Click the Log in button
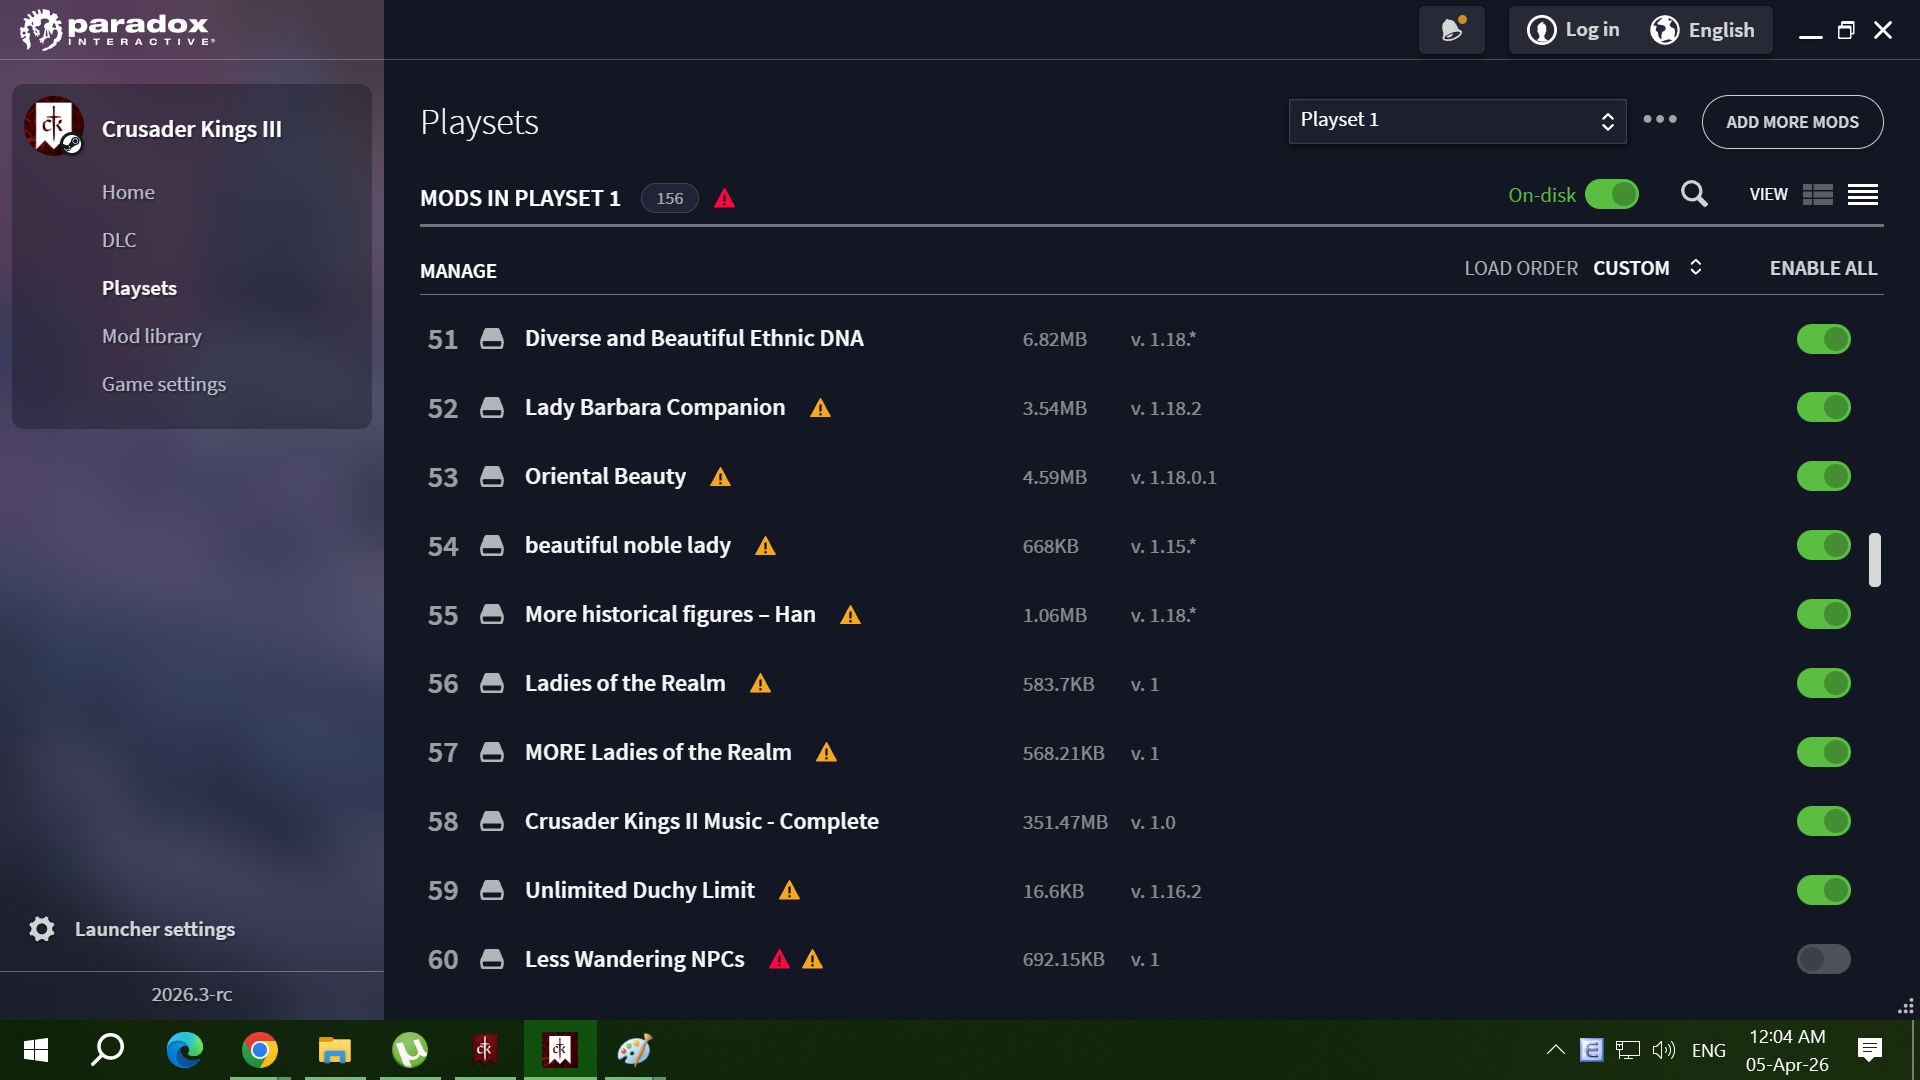The image size is (1920, 1080). tap(1574, 30)
